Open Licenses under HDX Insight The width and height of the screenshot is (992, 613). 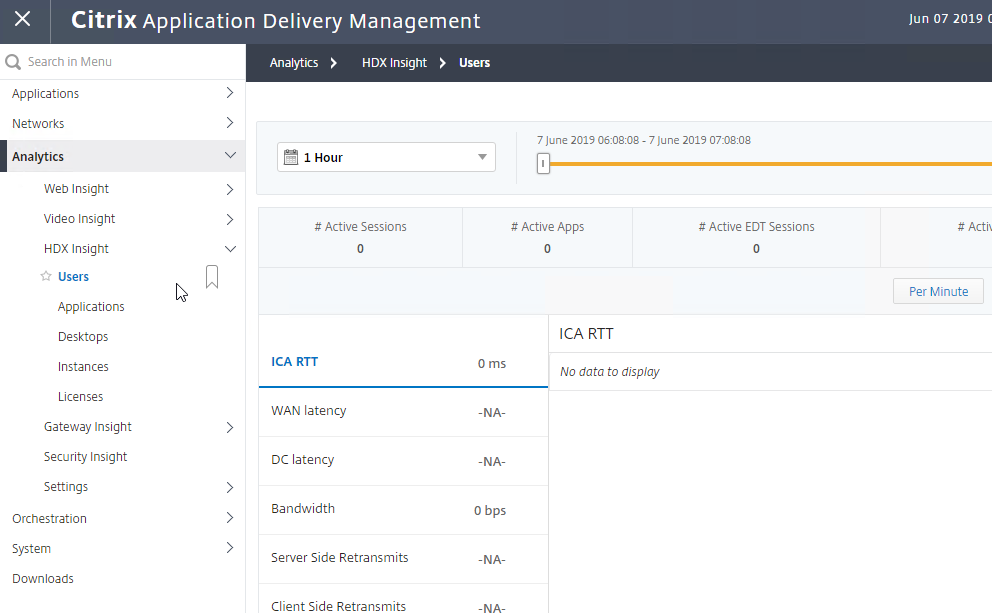click(x=80, y=397)
